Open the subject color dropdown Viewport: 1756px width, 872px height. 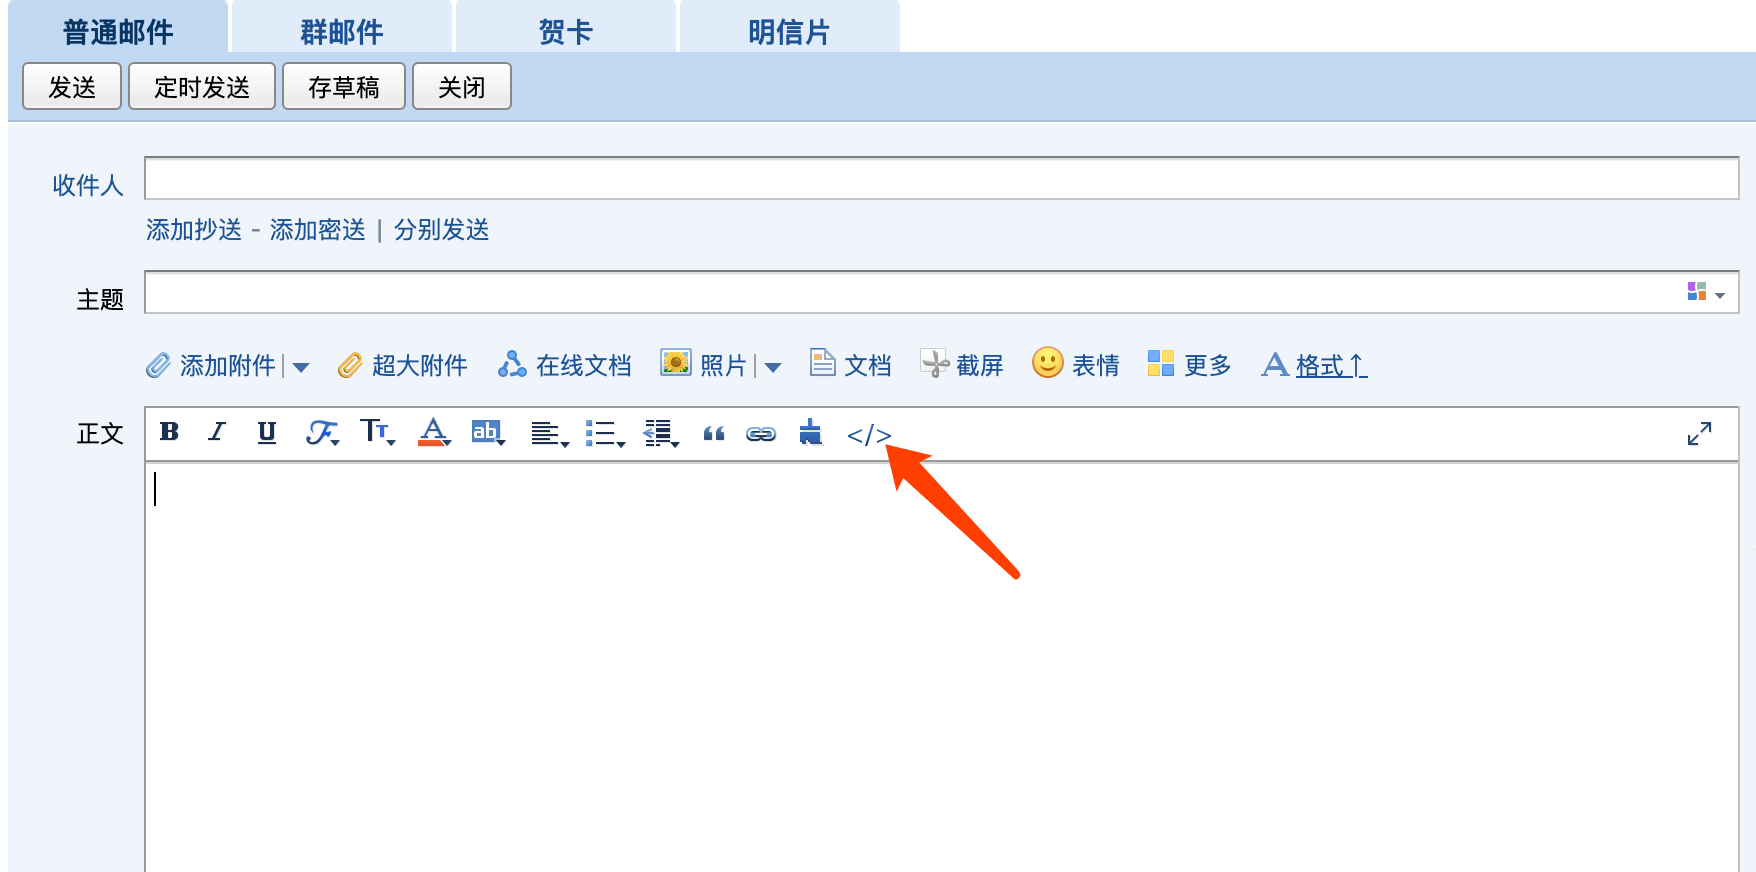click(1706, 292)
